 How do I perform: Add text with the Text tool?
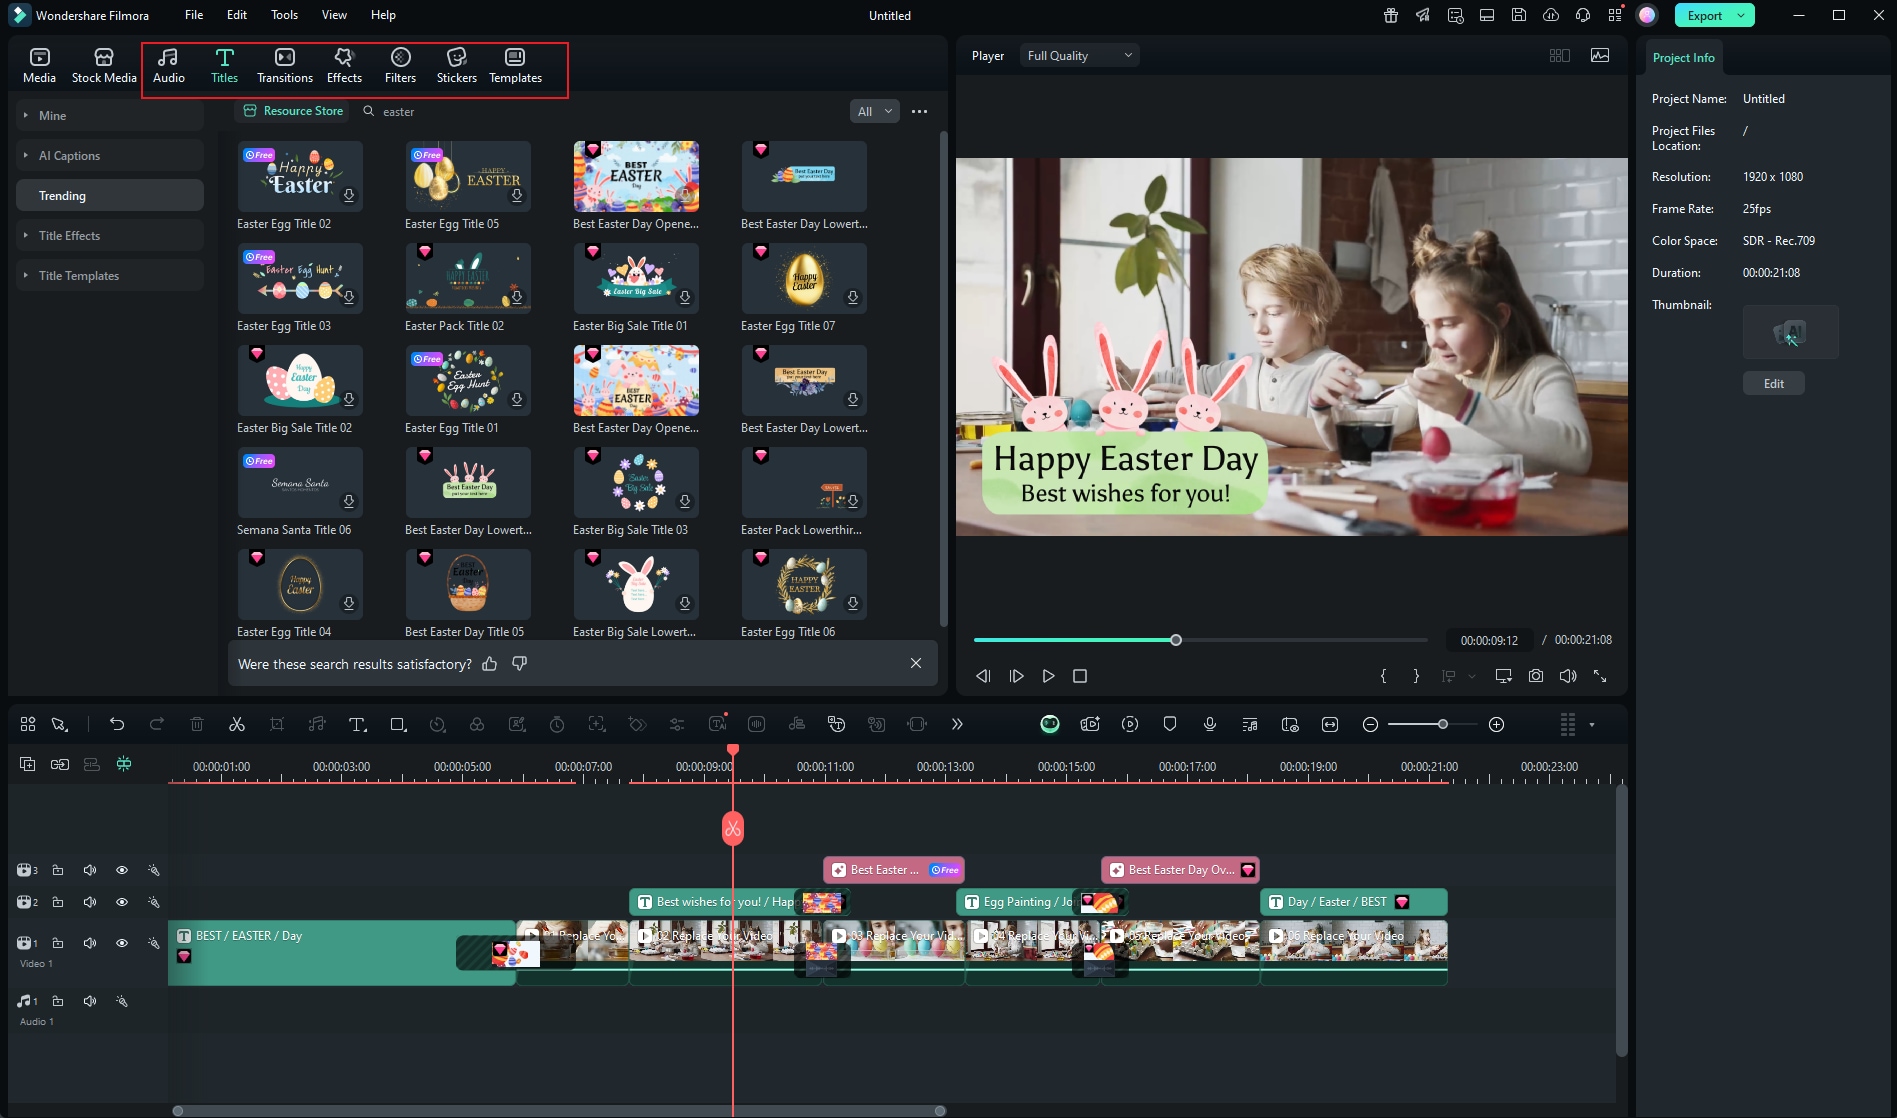[x=357, y=724]
